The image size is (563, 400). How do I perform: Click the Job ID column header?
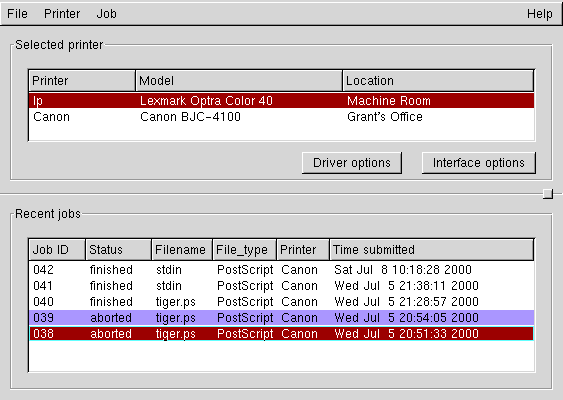pos(57,250)
